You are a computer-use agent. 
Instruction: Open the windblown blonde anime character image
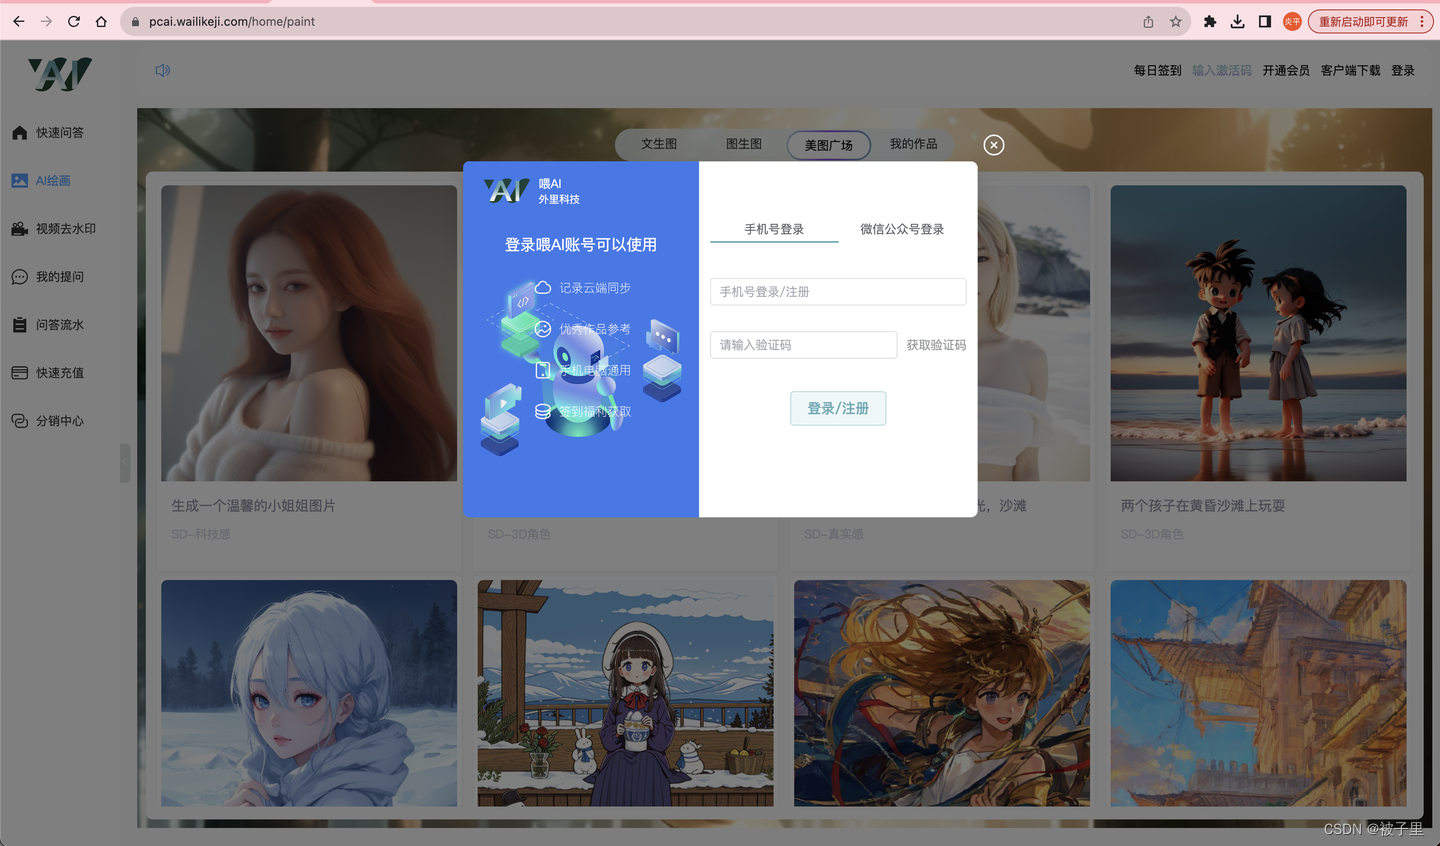(x=942, y=693)
